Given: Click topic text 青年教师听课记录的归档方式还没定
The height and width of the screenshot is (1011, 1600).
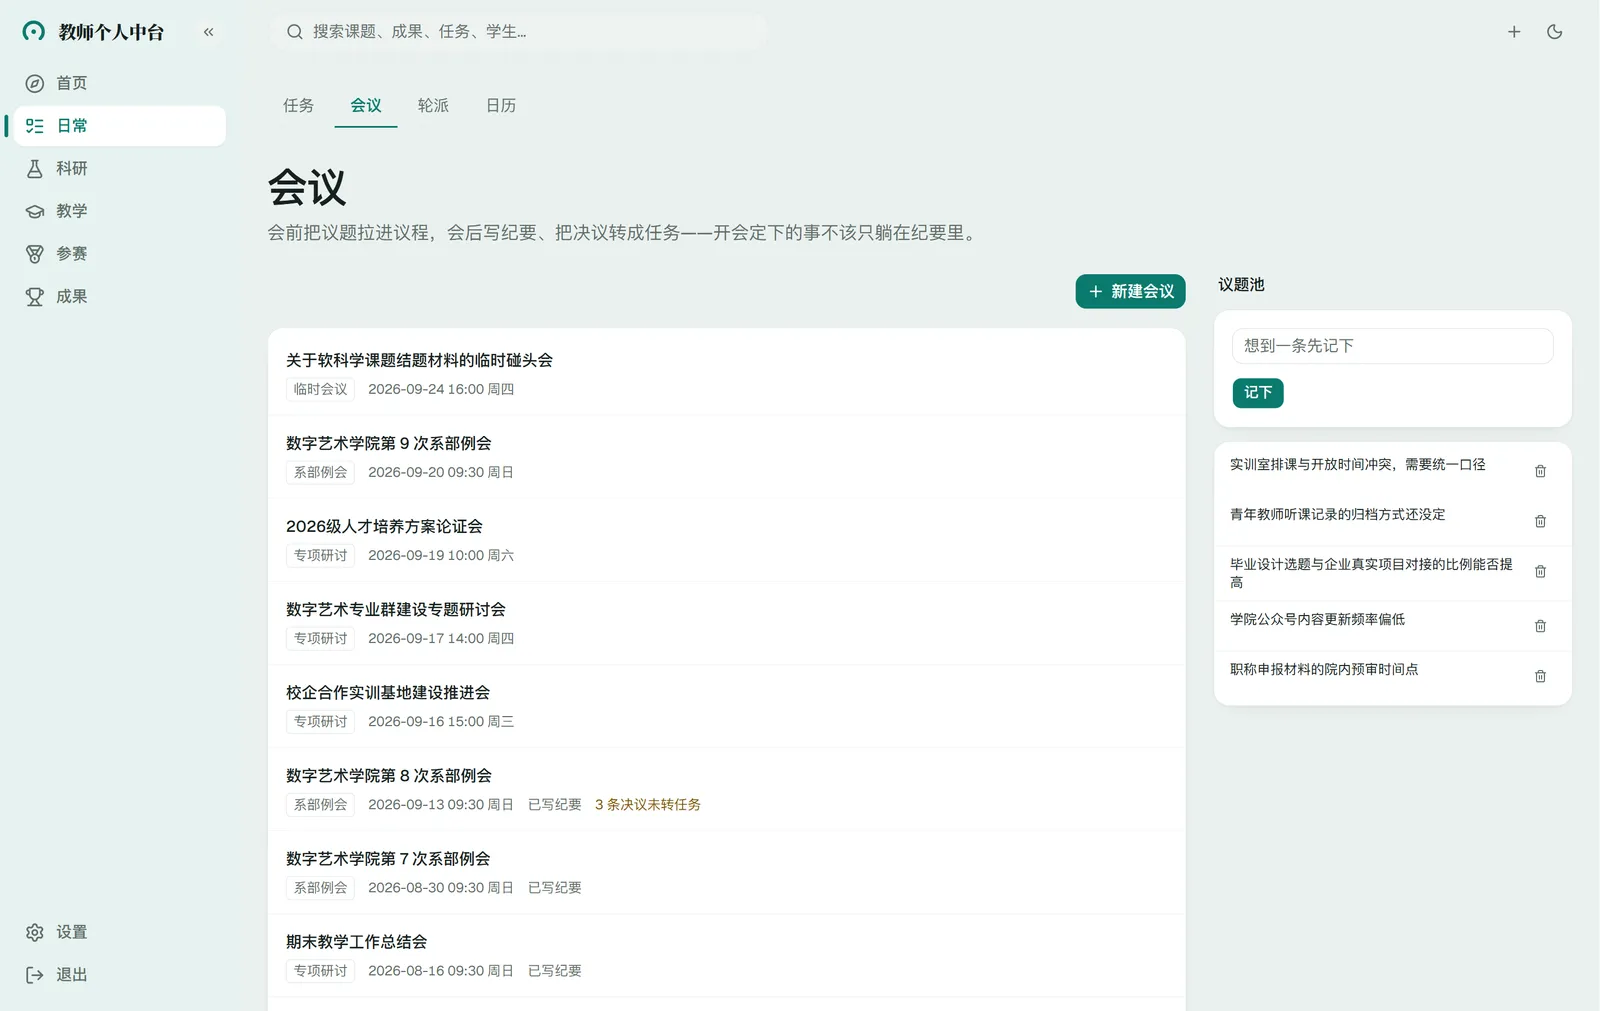Looking at the screenshot, I should coord(1338,515).
